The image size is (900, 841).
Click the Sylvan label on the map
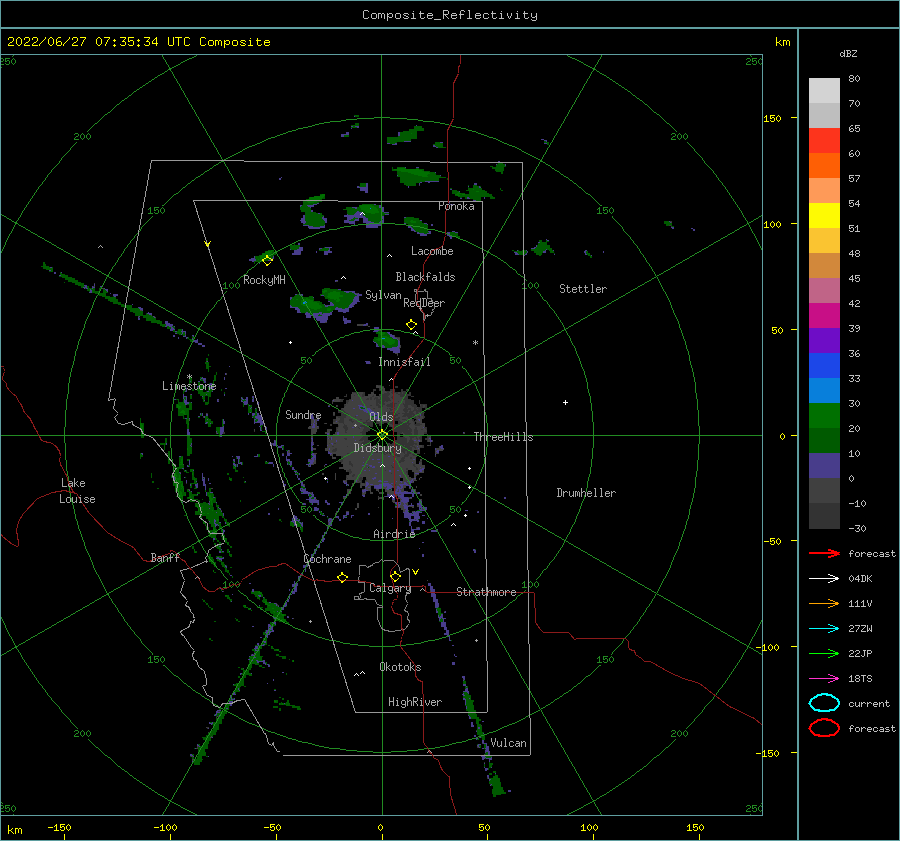pyautogui.click(x=383, y=296)
